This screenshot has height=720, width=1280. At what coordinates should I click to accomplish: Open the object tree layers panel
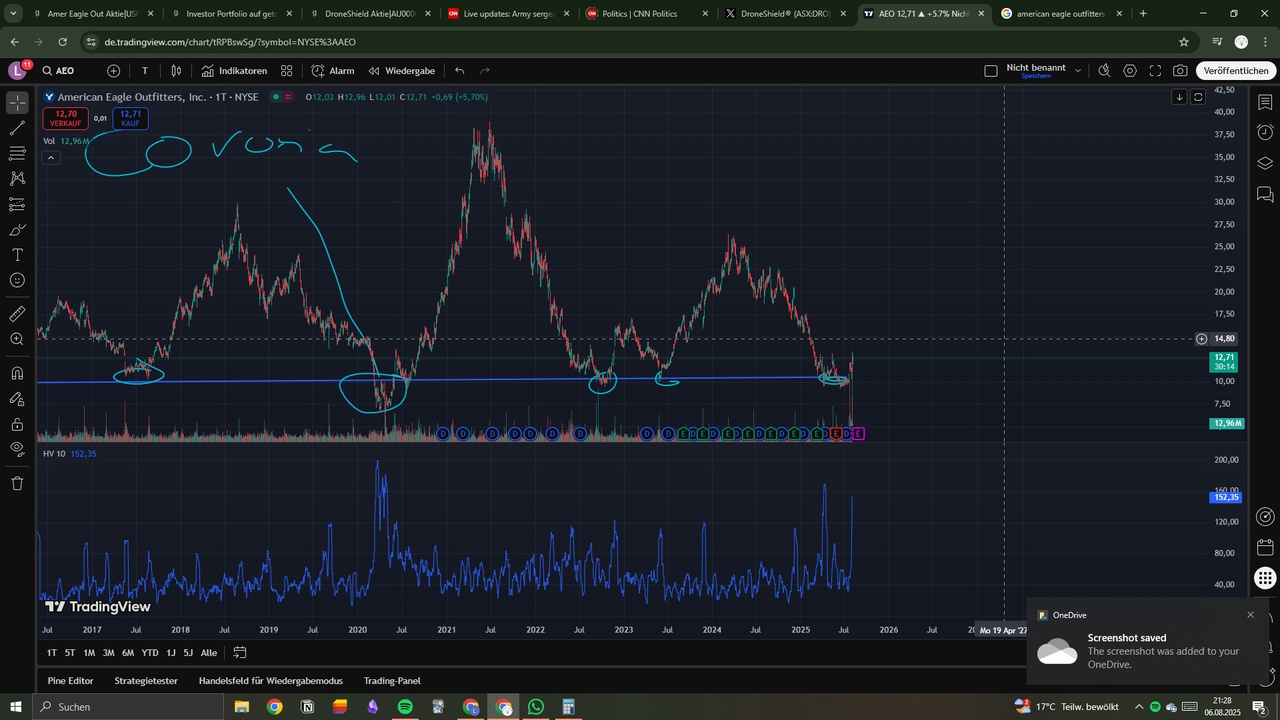tap(1265, 163)
